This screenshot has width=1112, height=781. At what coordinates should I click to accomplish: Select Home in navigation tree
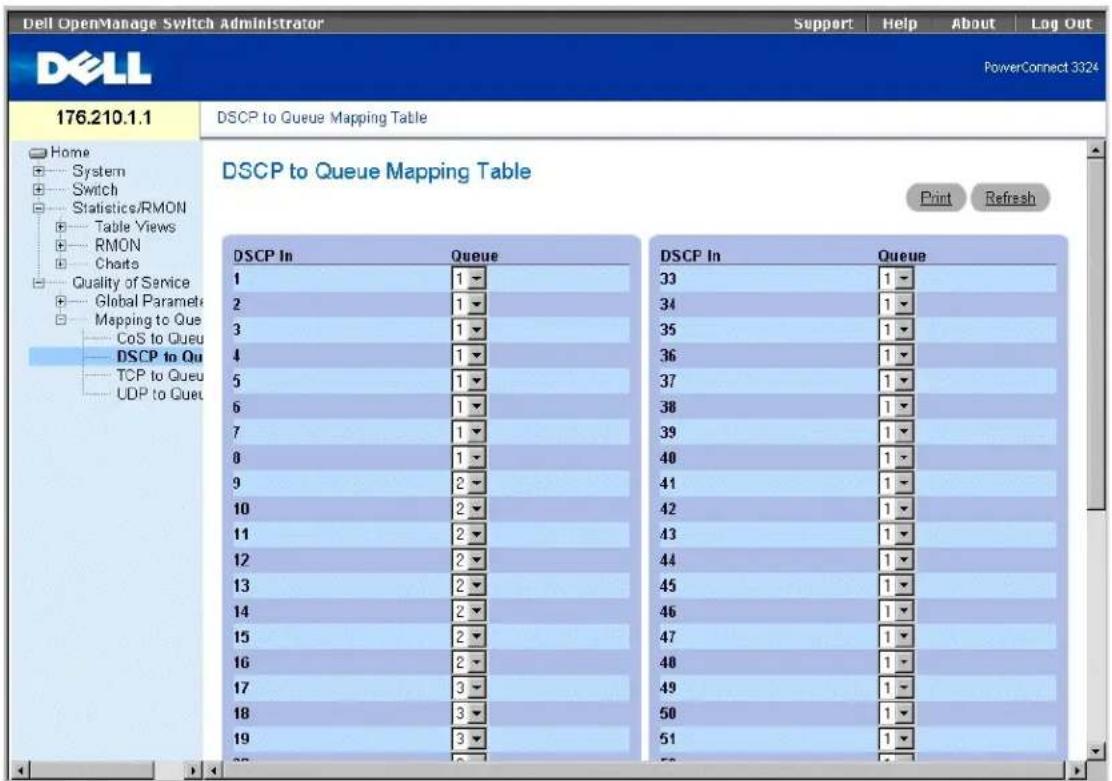(x=70, y=153)
